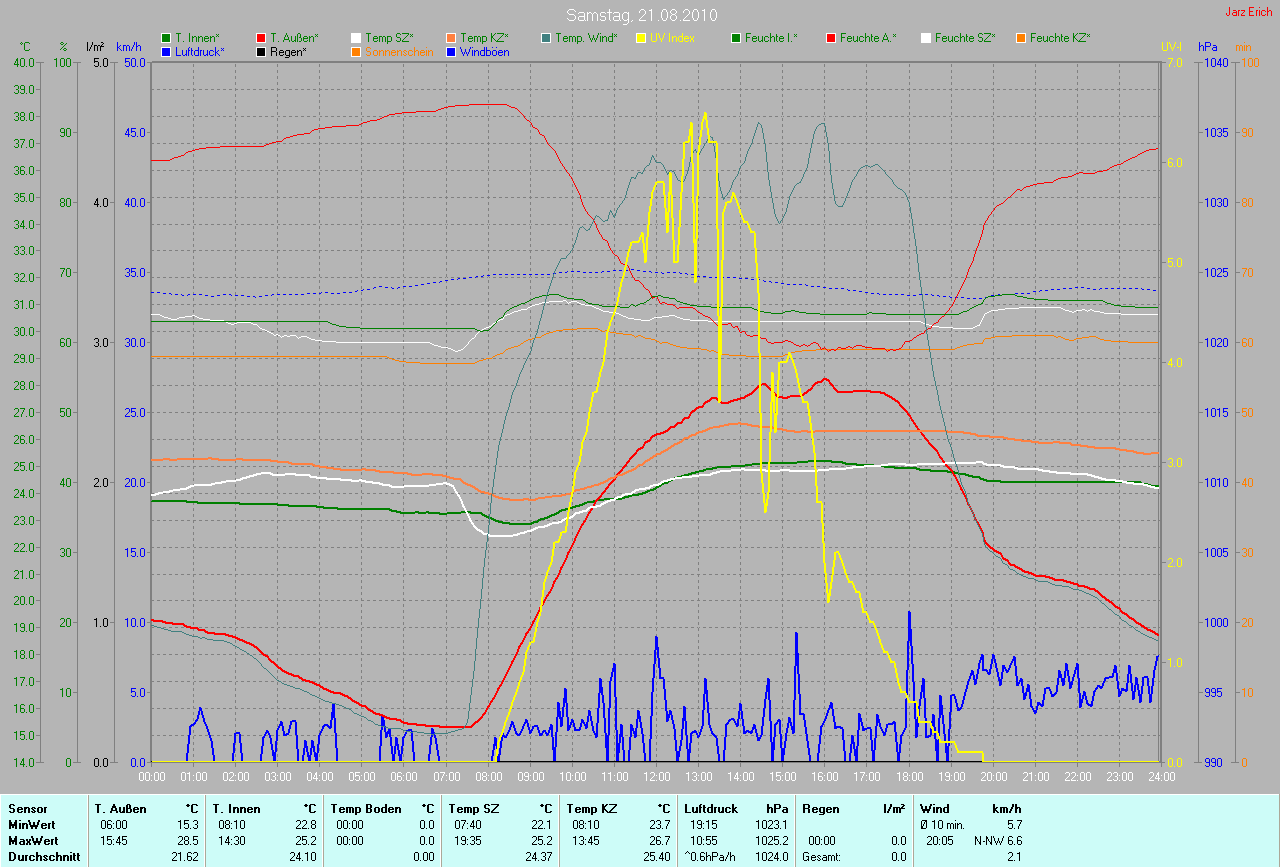Click the orange Temp KZ legend square

pos(452,38)
